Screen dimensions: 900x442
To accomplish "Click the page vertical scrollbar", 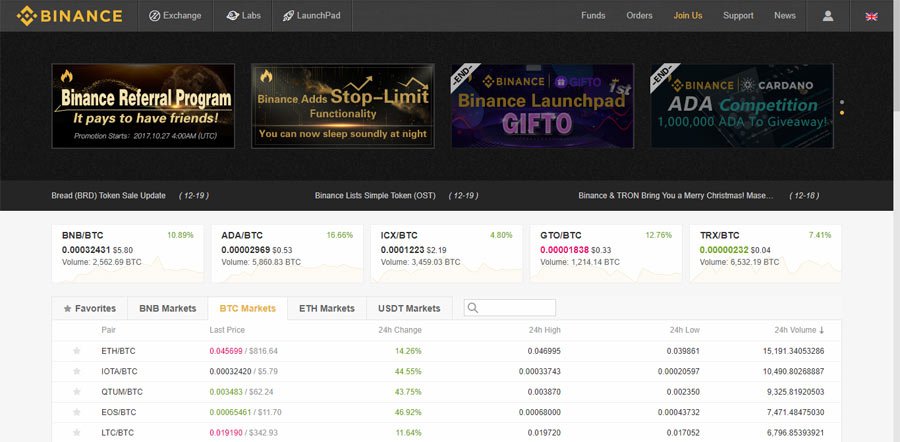I will (896, 221).
